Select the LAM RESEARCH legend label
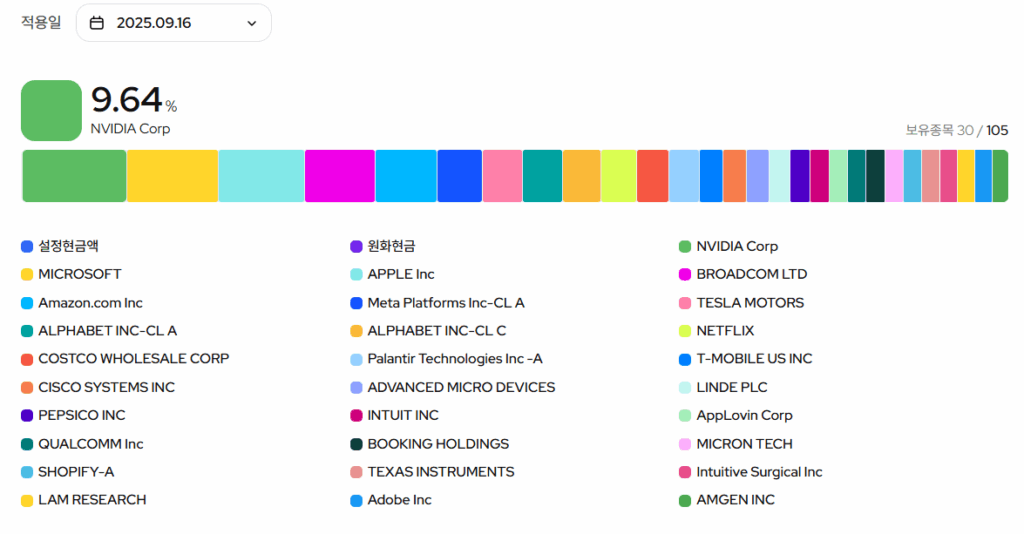The height and width of the screenshot is (534, 1024). point(92,499)
